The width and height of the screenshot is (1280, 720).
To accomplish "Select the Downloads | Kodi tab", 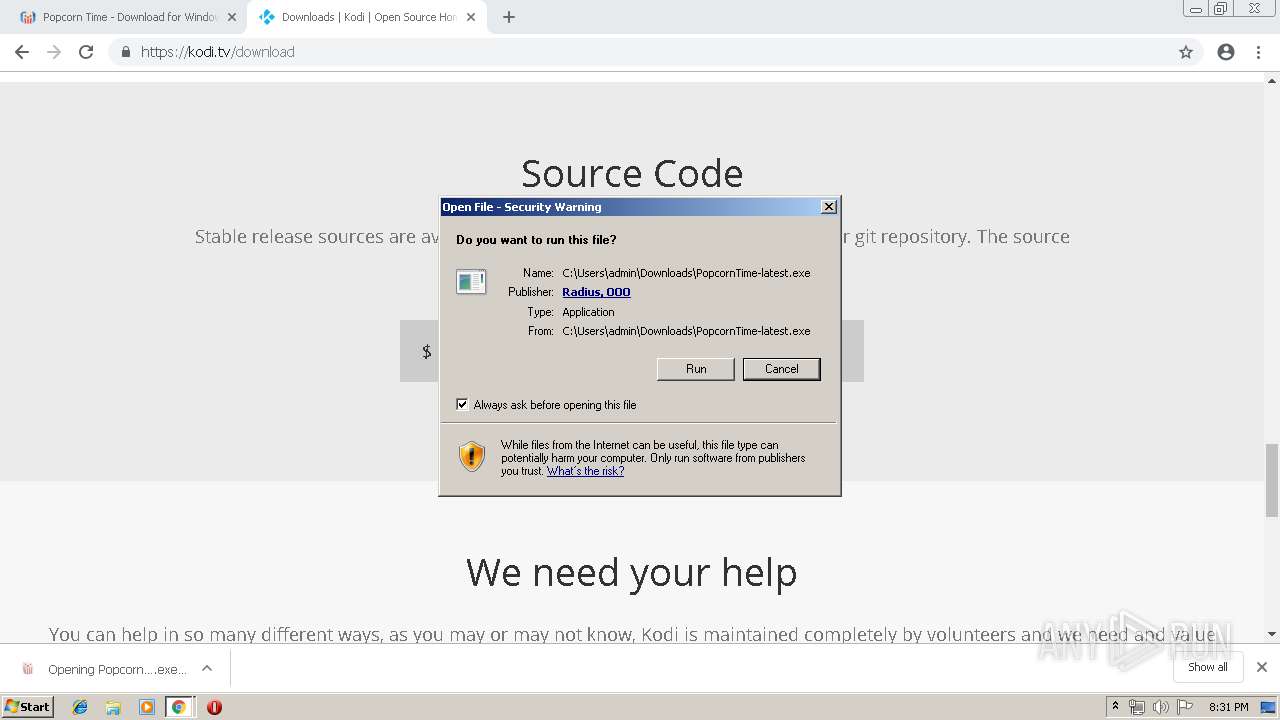I will pyautogui.click(x=366, y=17).
